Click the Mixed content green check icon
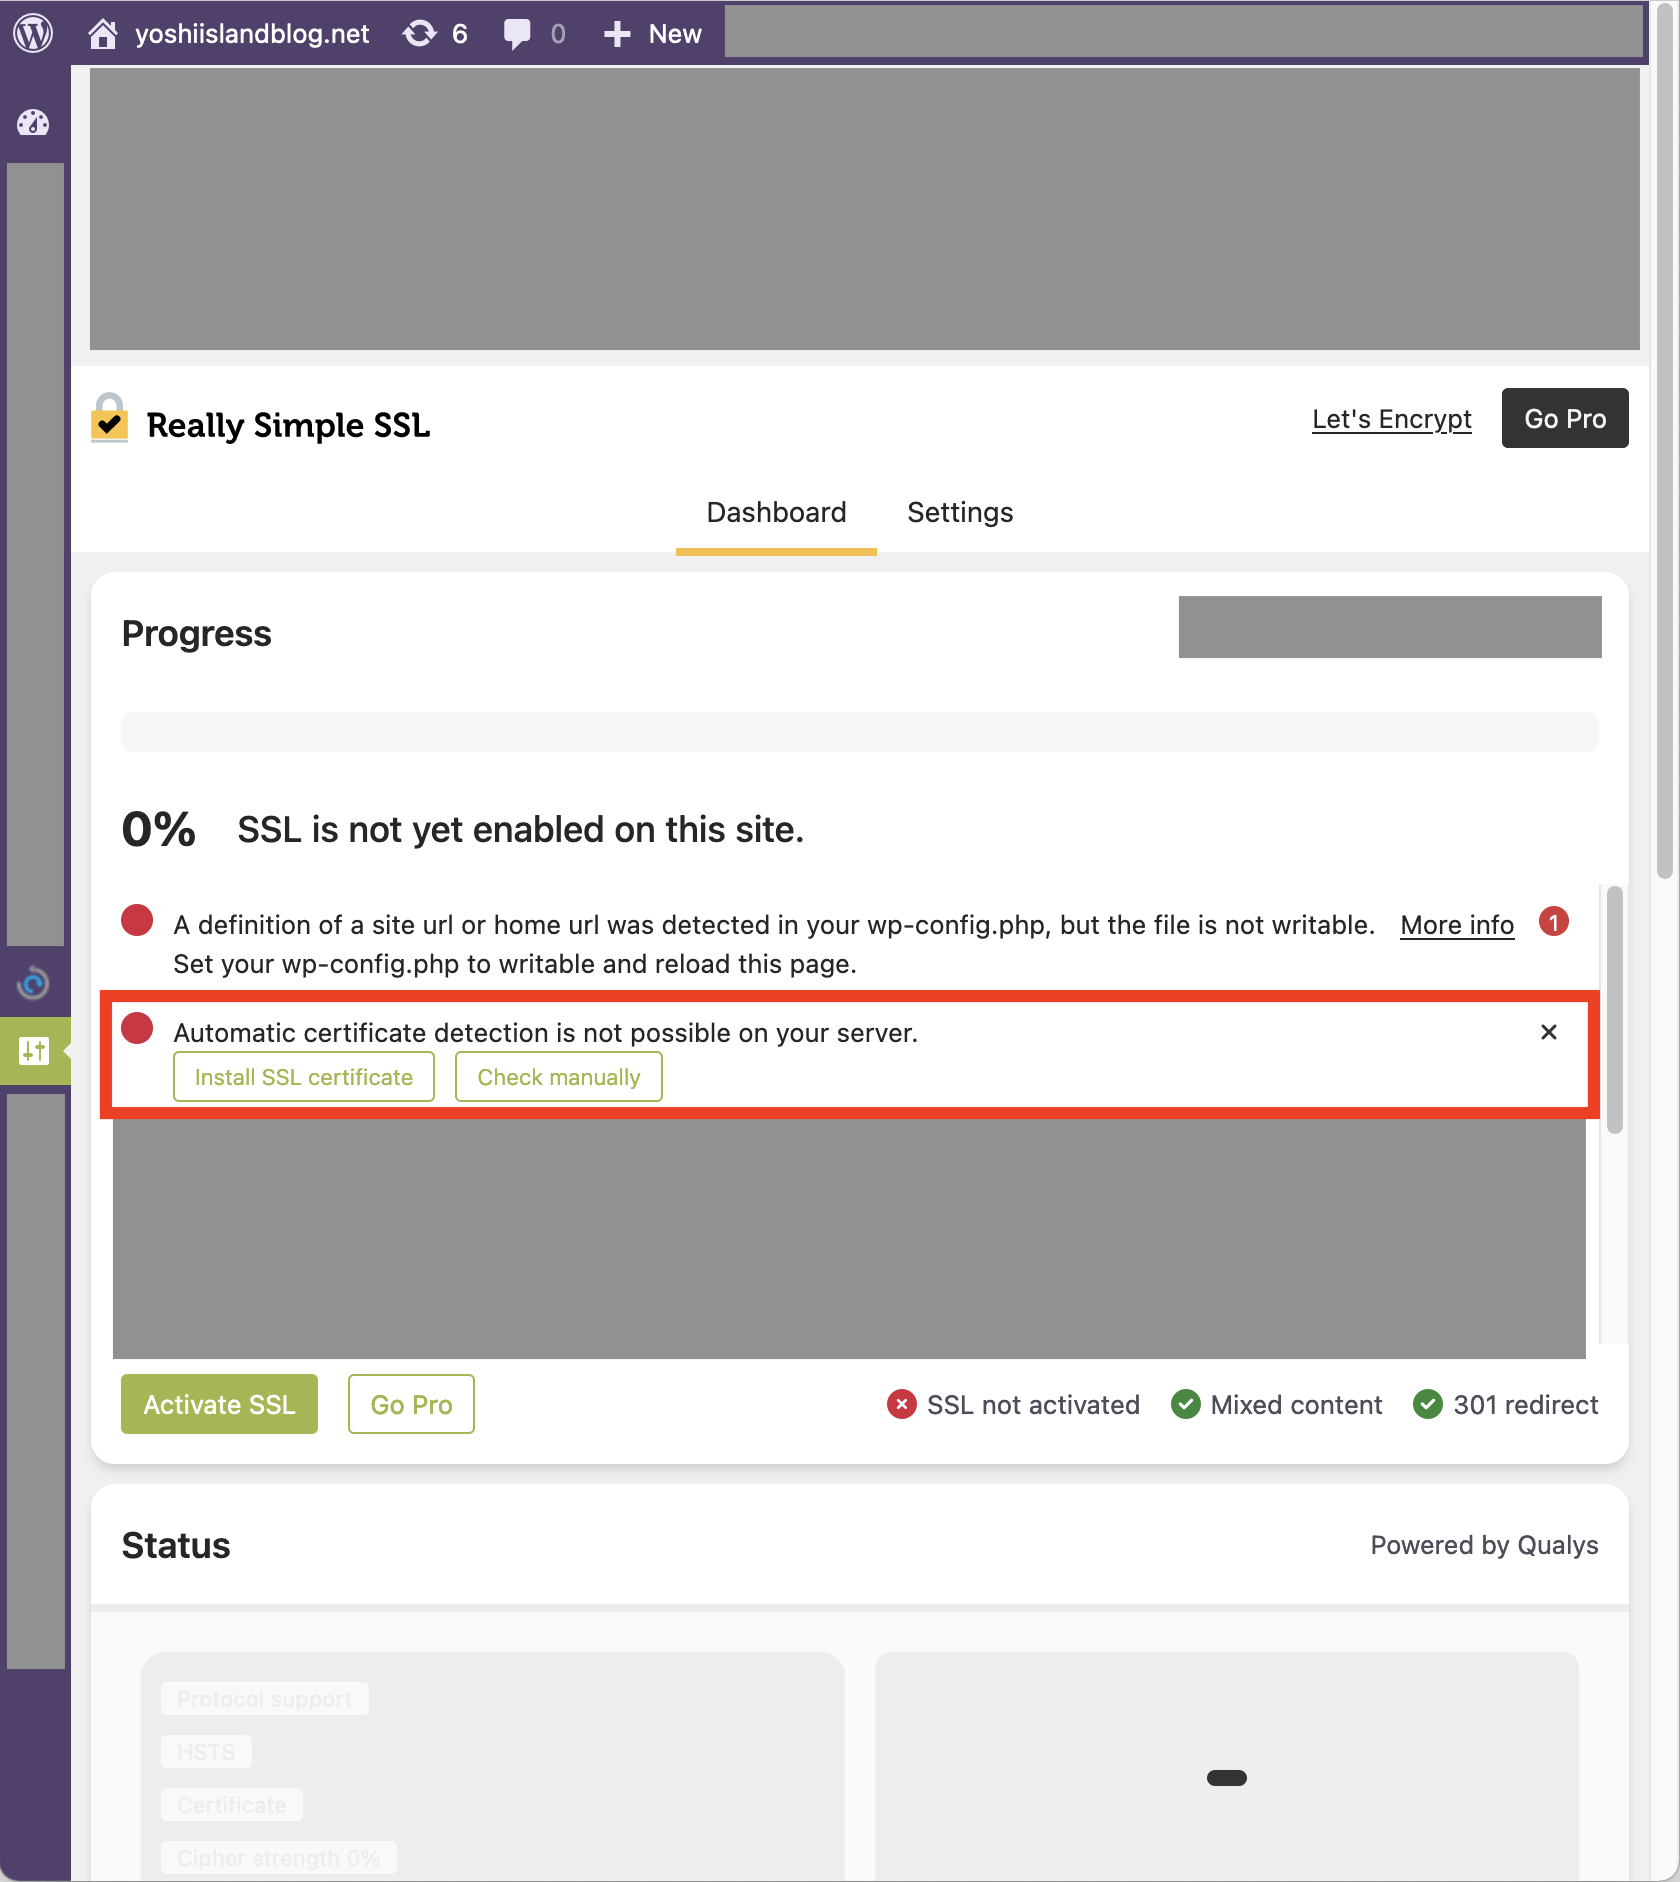 point(1185,1404)
